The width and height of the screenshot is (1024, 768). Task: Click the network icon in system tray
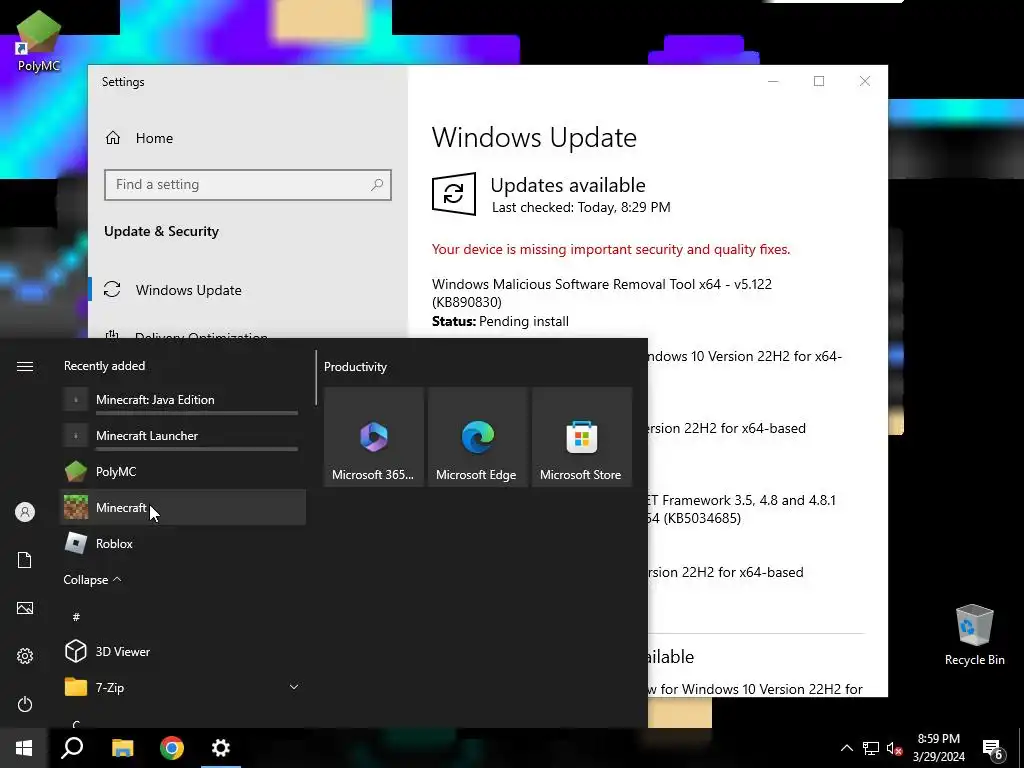[871, 748]
